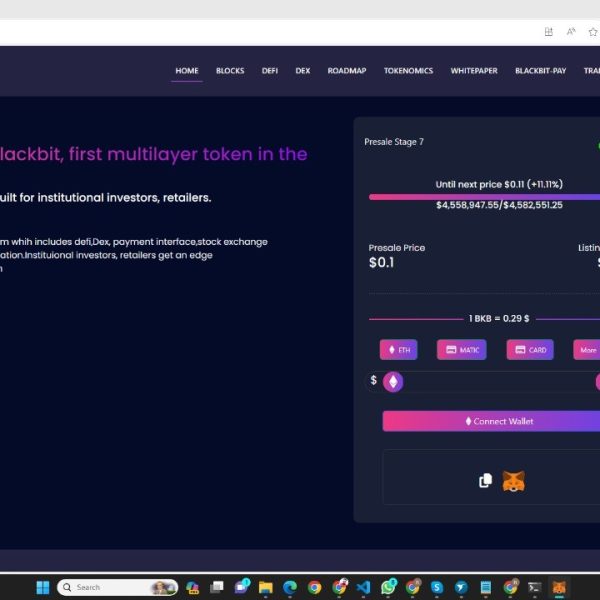Open the DEFI menu item
The image size is (600, 600).
pyautogui.click(x=270, y=71)
